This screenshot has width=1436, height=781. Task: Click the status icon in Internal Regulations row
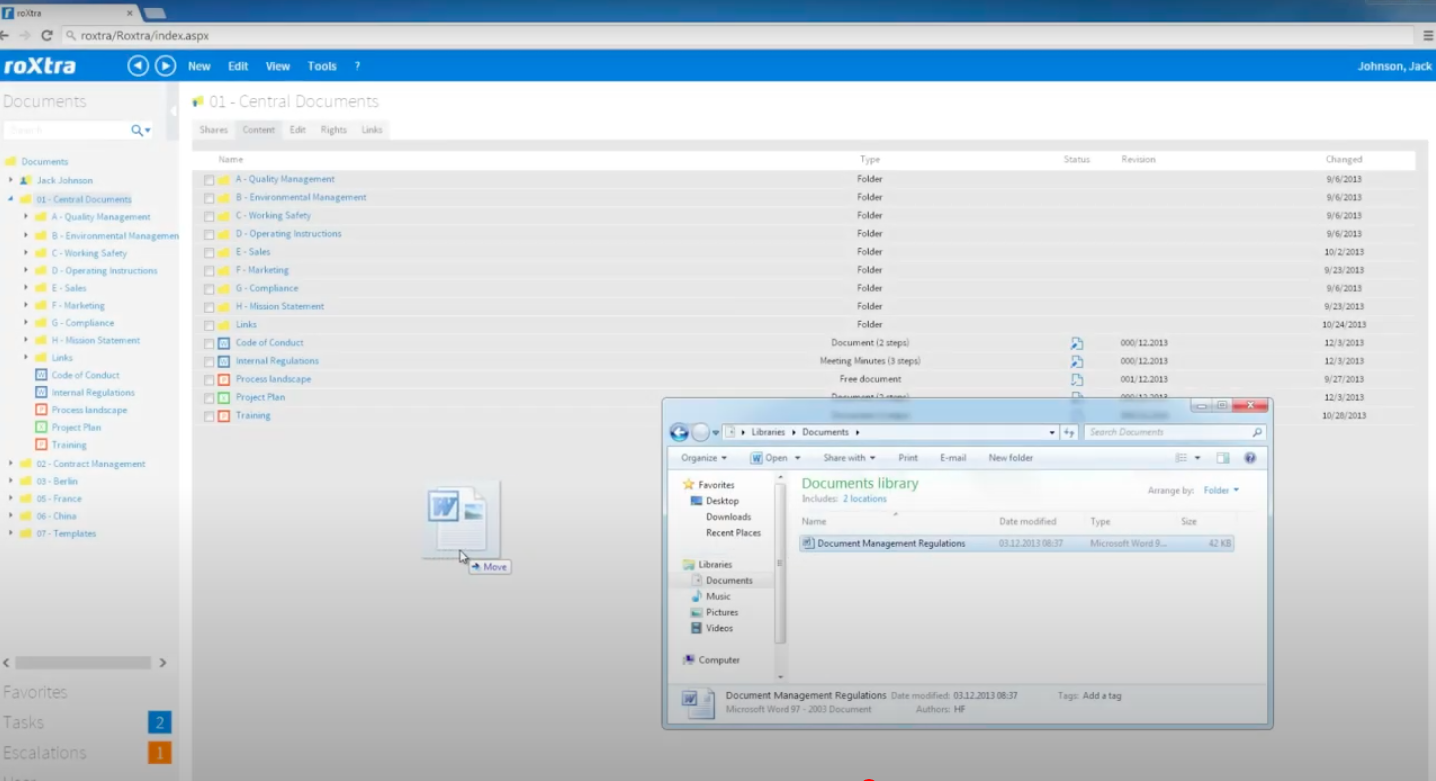[x=1077, y=361]
